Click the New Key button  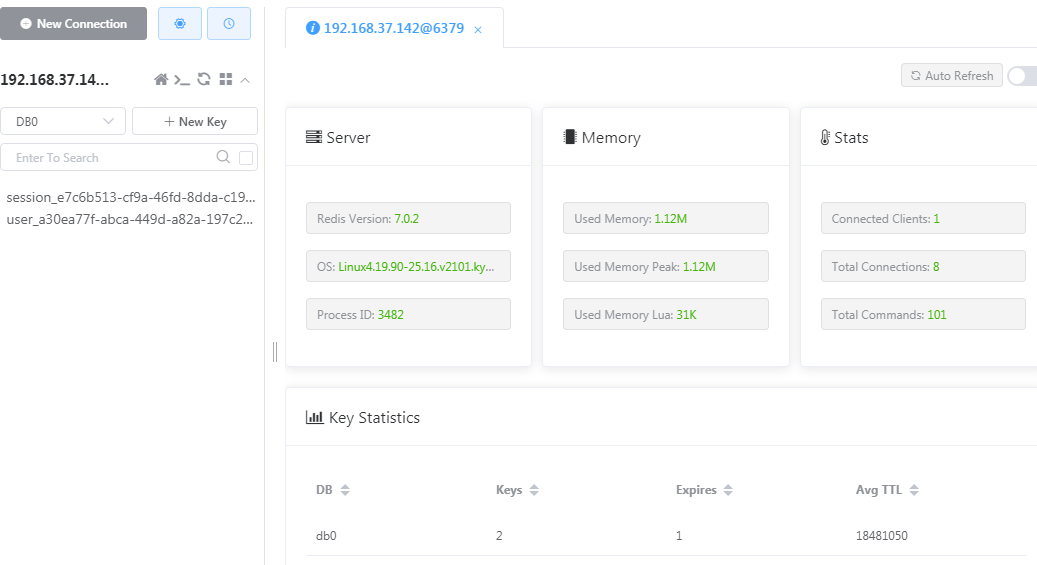tap(195, 121)
